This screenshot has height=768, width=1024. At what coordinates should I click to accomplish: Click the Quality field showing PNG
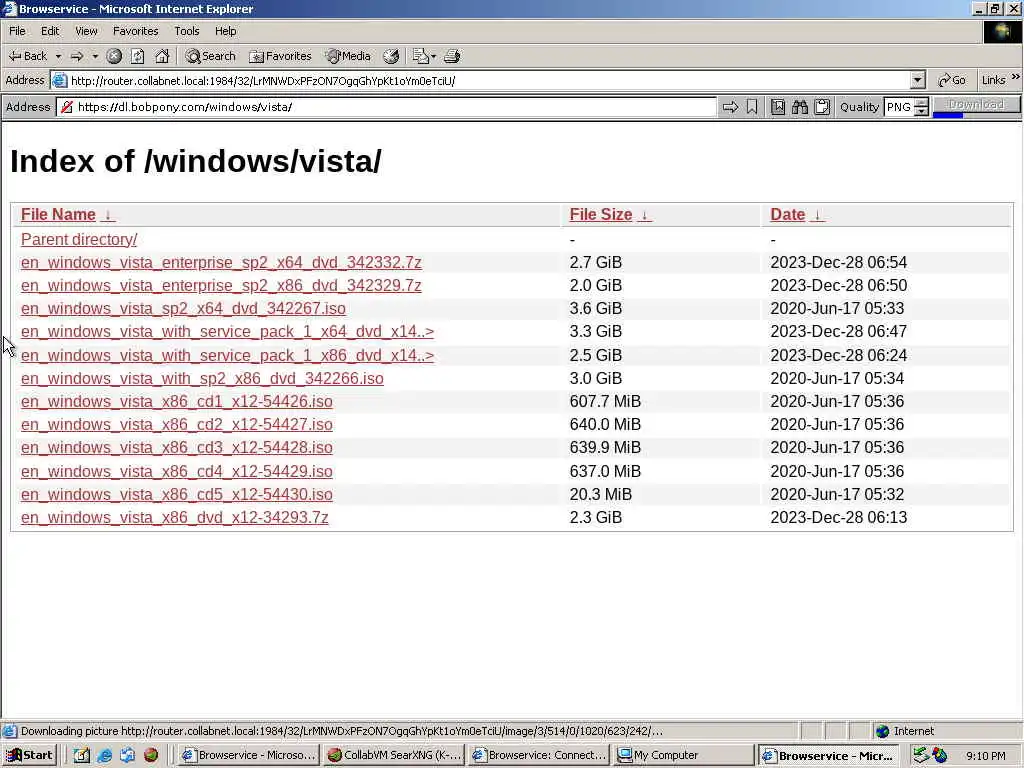pyautogui.click(x=900, y=107)
